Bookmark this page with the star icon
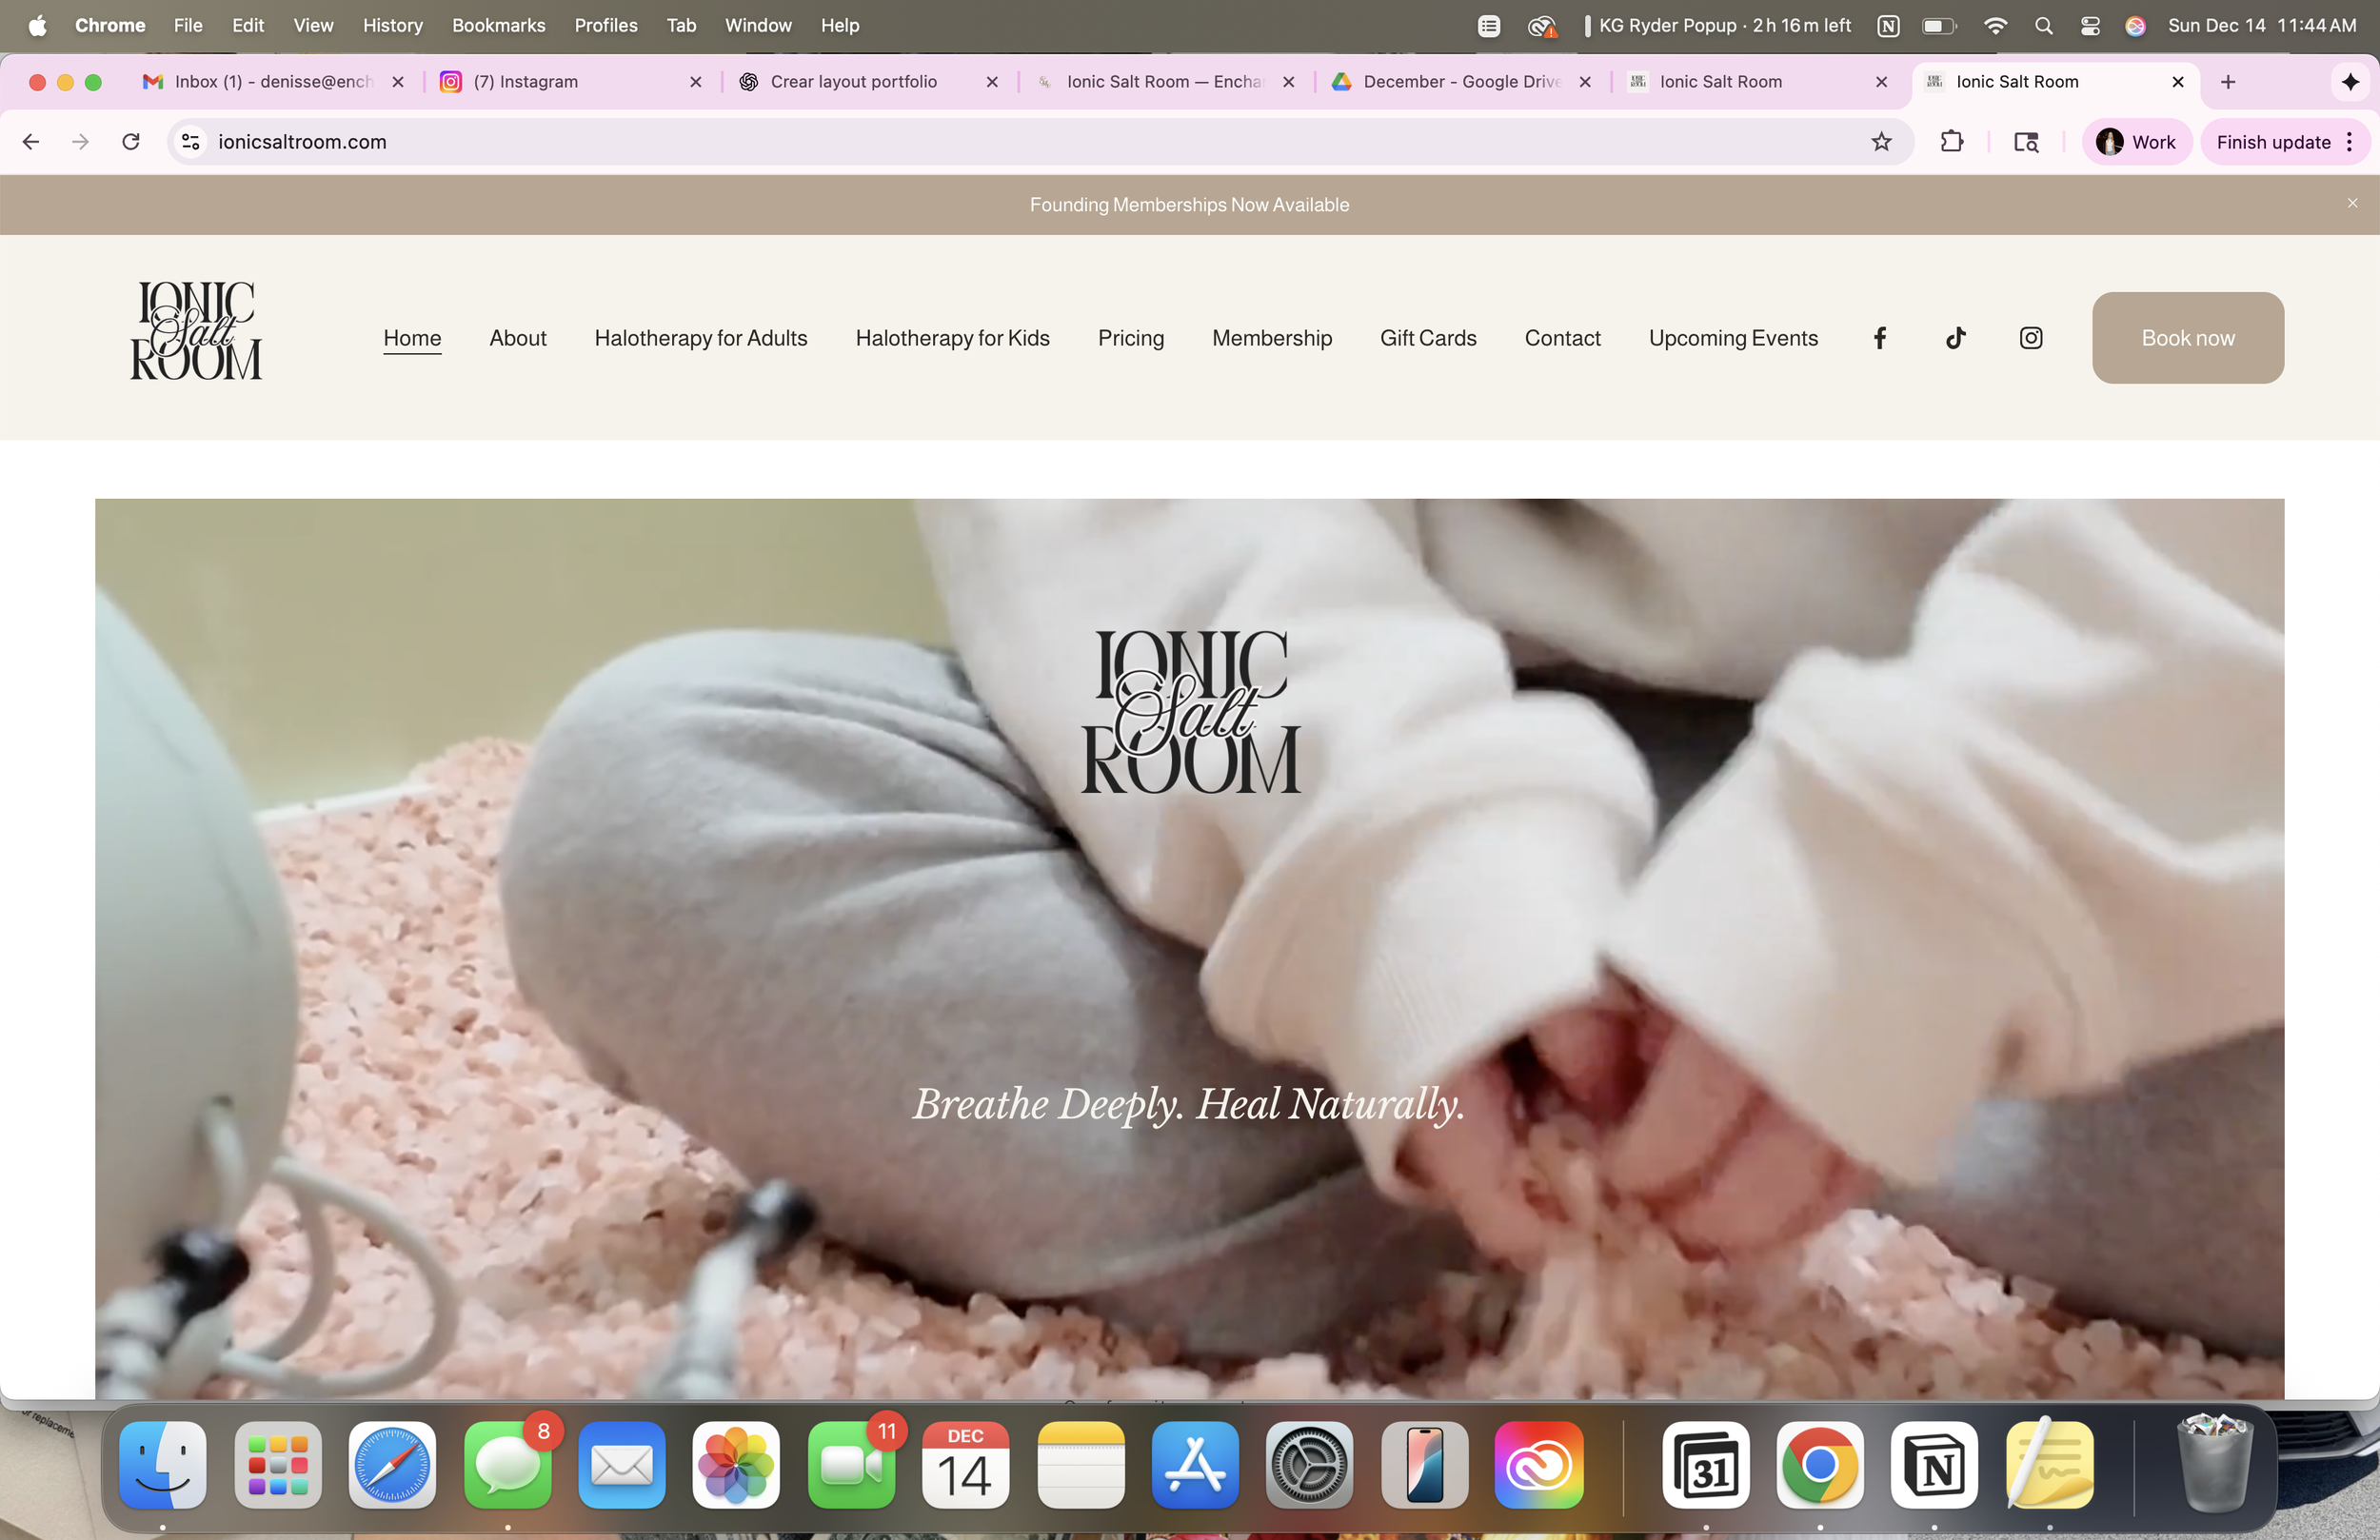 [x=1881, y=142]
